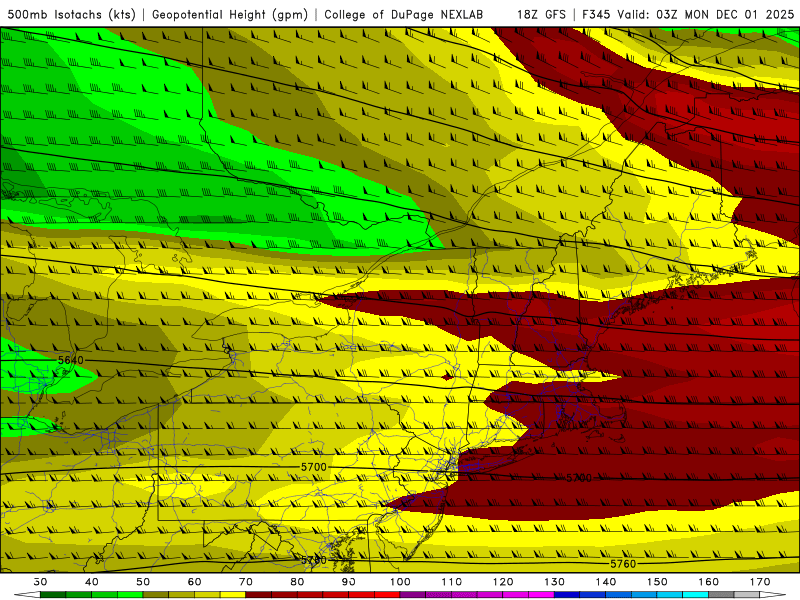Pick the dark maroon 70-75 kt swatch
The image size is (800, 600).
(259, 595)
